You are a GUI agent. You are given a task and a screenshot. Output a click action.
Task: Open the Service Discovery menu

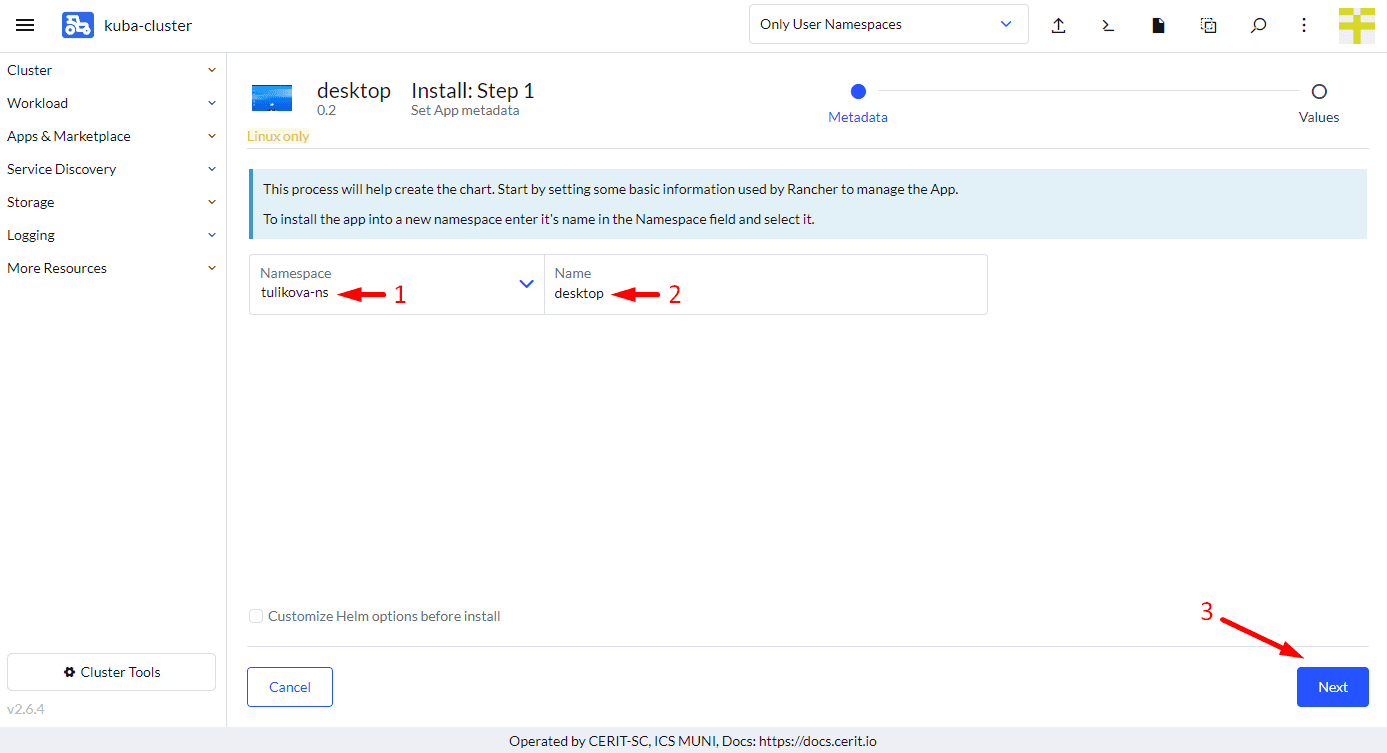point(112,169)
